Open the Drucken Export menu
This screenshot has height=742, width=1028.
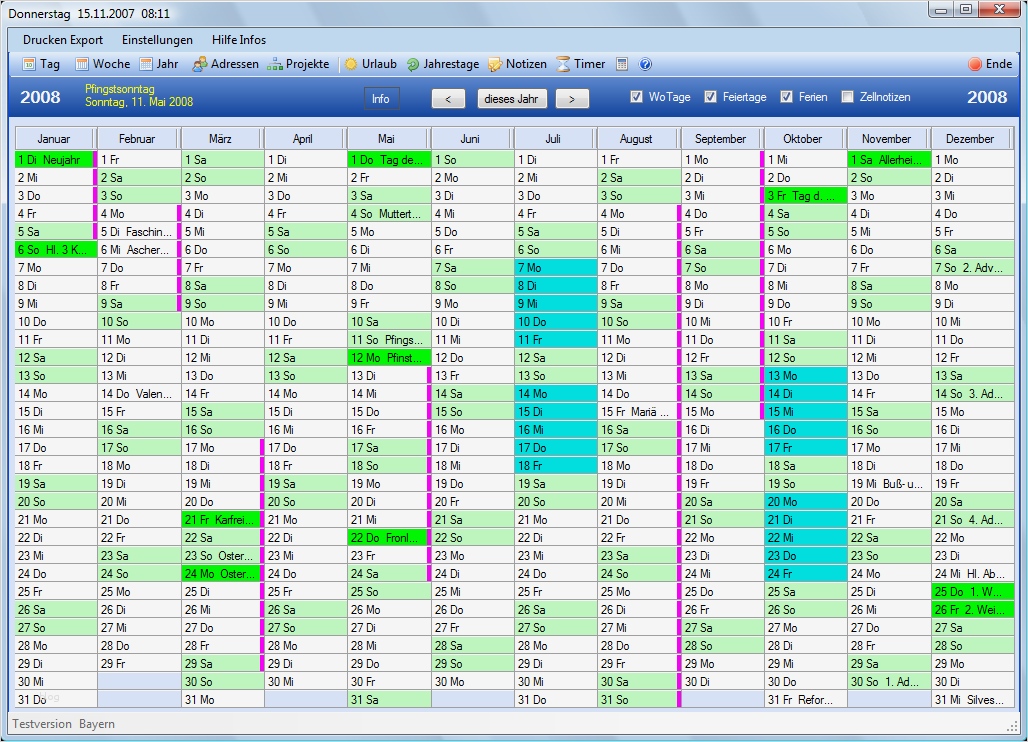(63, 39)
